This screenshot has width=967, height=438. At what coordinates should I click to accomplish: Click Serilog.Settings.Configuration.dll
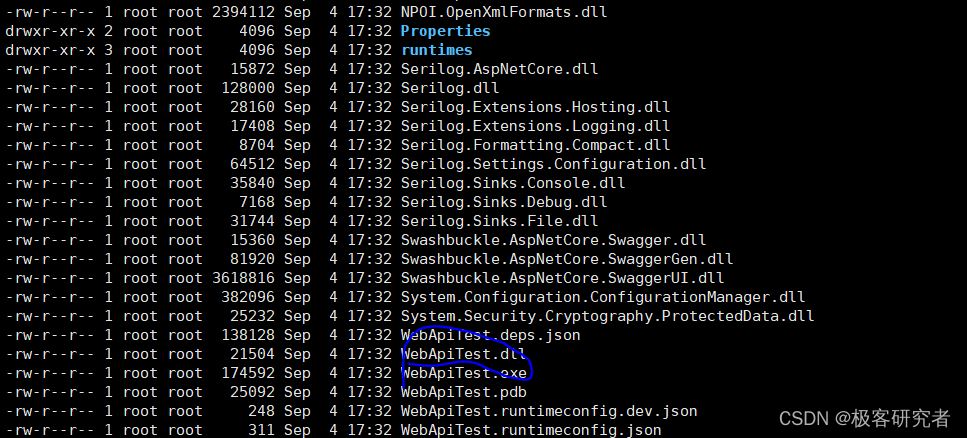(553, 164)
